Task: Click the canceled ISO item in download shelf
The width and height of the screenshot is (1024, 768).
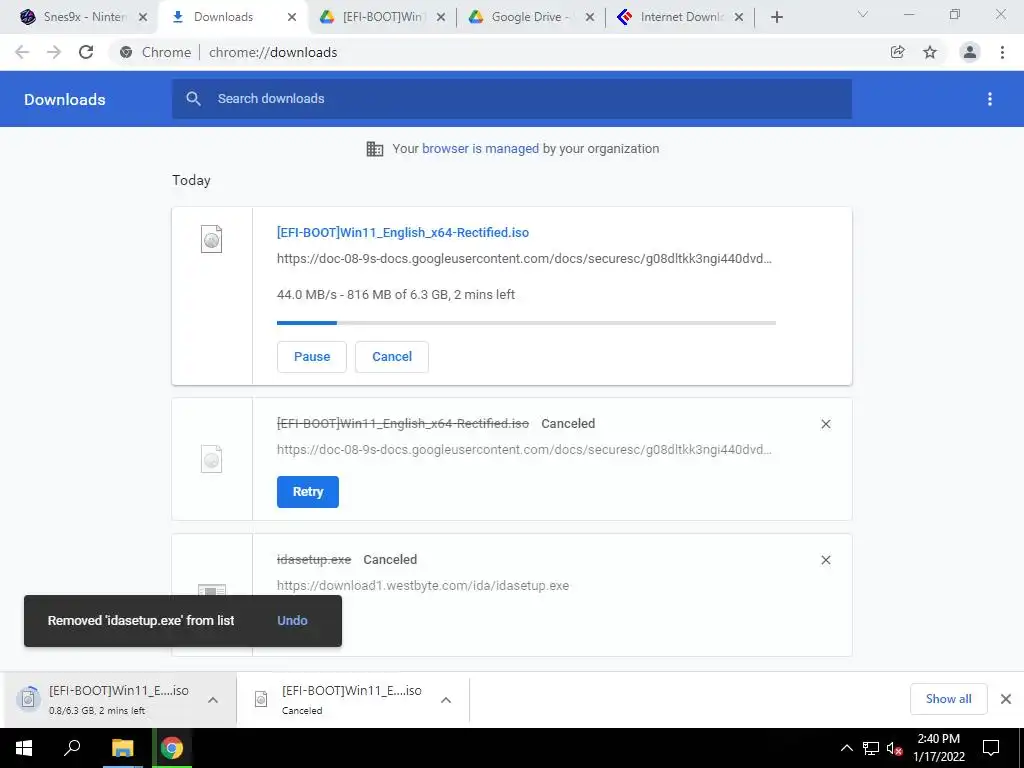Action: click(x=338, y=699)
